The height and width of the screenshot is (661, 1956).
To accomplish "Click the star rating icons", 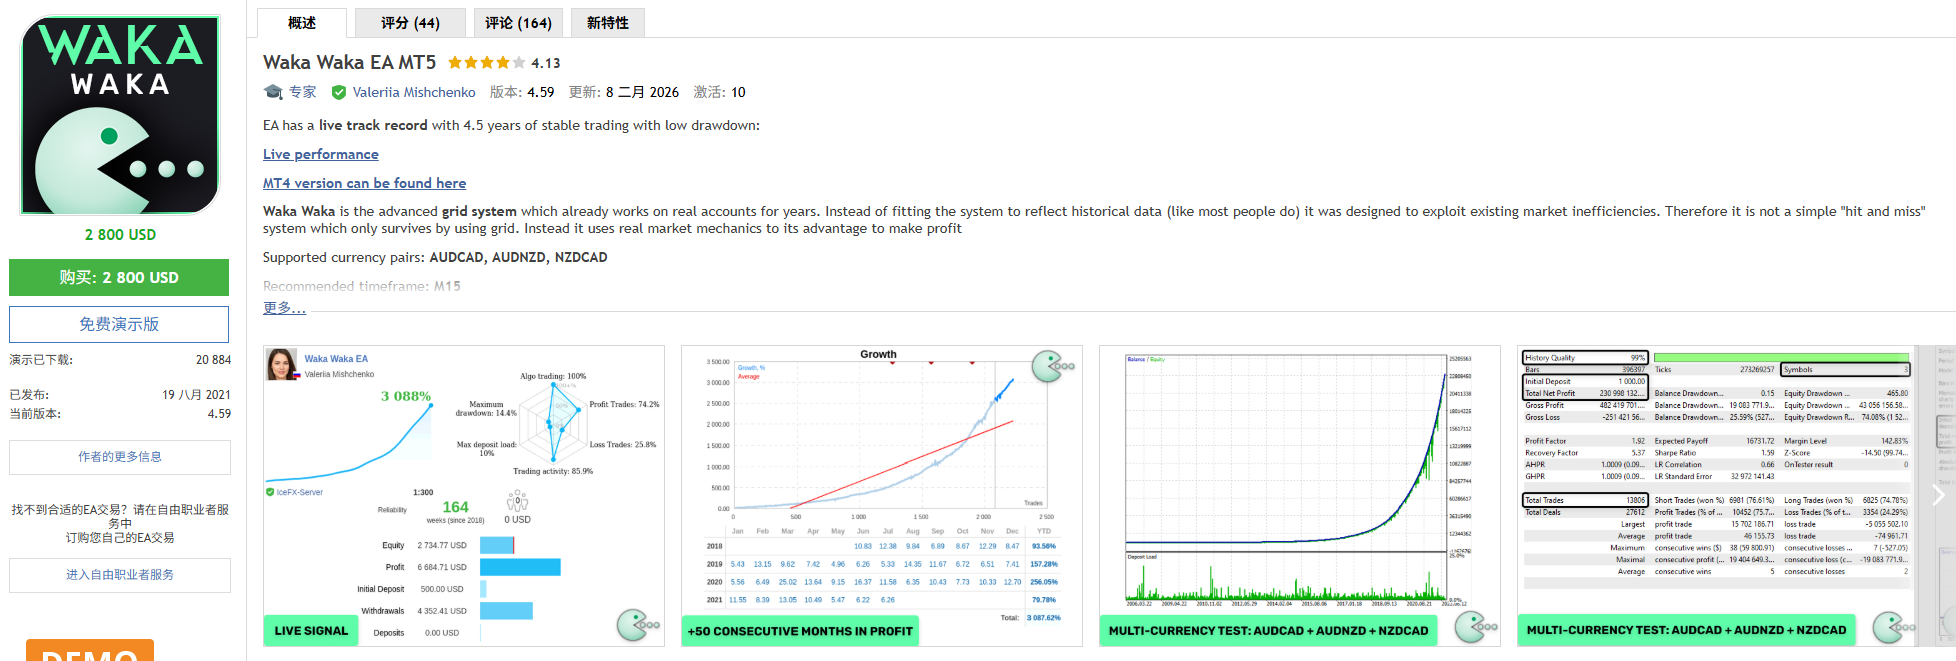I will (486, 63).
